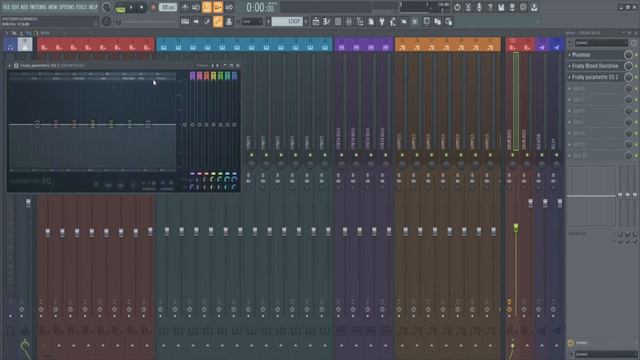The image size is (640, 360).
Task: Open the EDIT menu
Action: point(16,7)
